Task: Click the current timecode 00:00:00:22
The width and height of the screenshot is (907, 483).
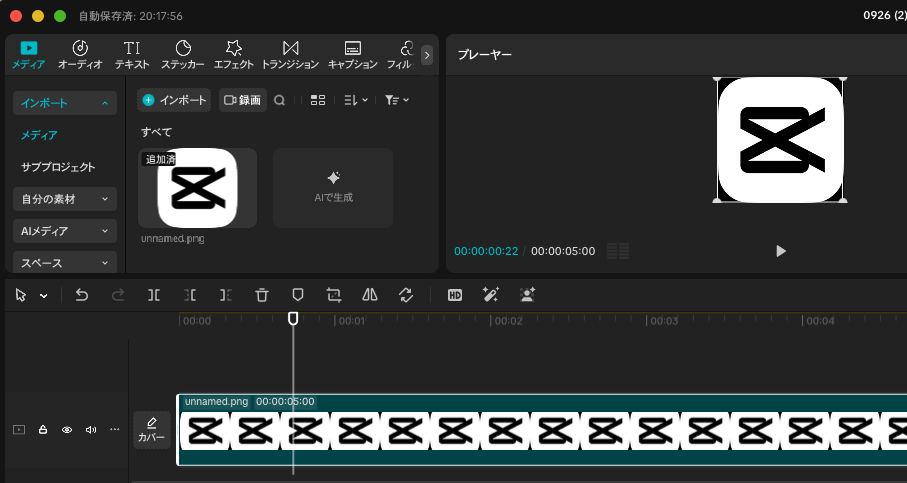Action: pos(486,251)
